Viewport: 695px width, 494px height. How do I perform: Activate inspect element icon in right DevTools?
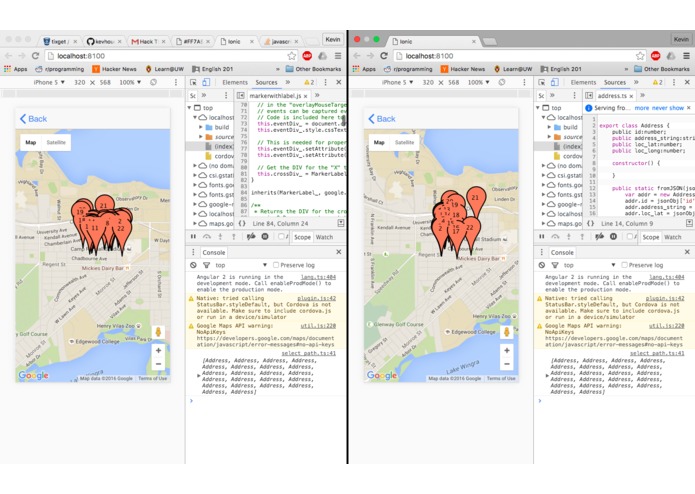[542, 82]
